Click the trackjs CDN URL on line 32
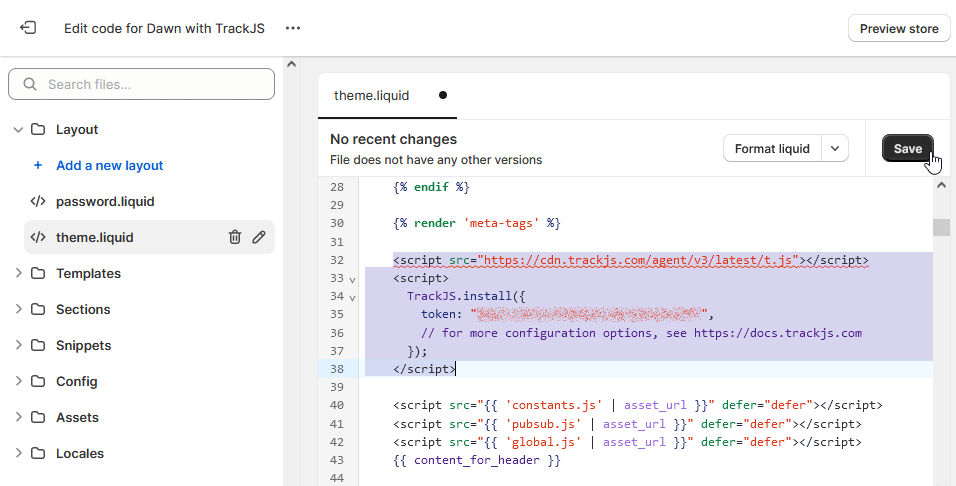The image size is (956, 486). pos(638,260)
